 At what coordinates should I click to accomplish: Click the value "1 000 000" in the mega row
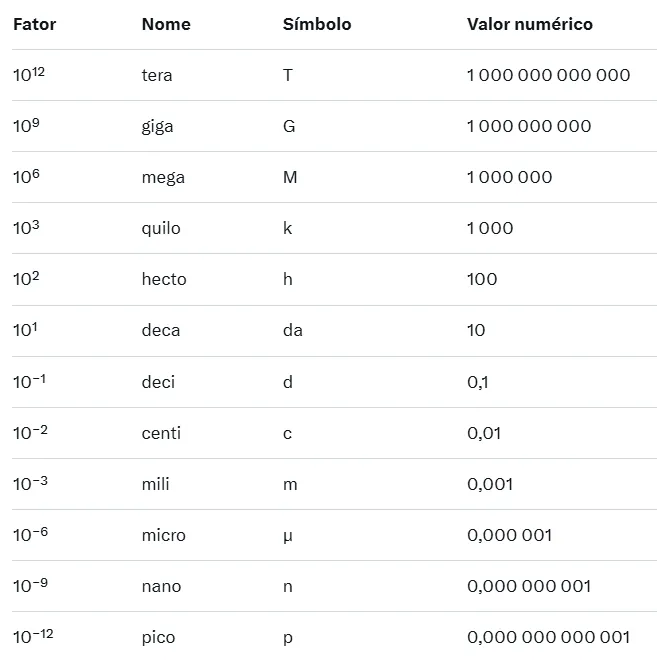(x=509, y=178)
